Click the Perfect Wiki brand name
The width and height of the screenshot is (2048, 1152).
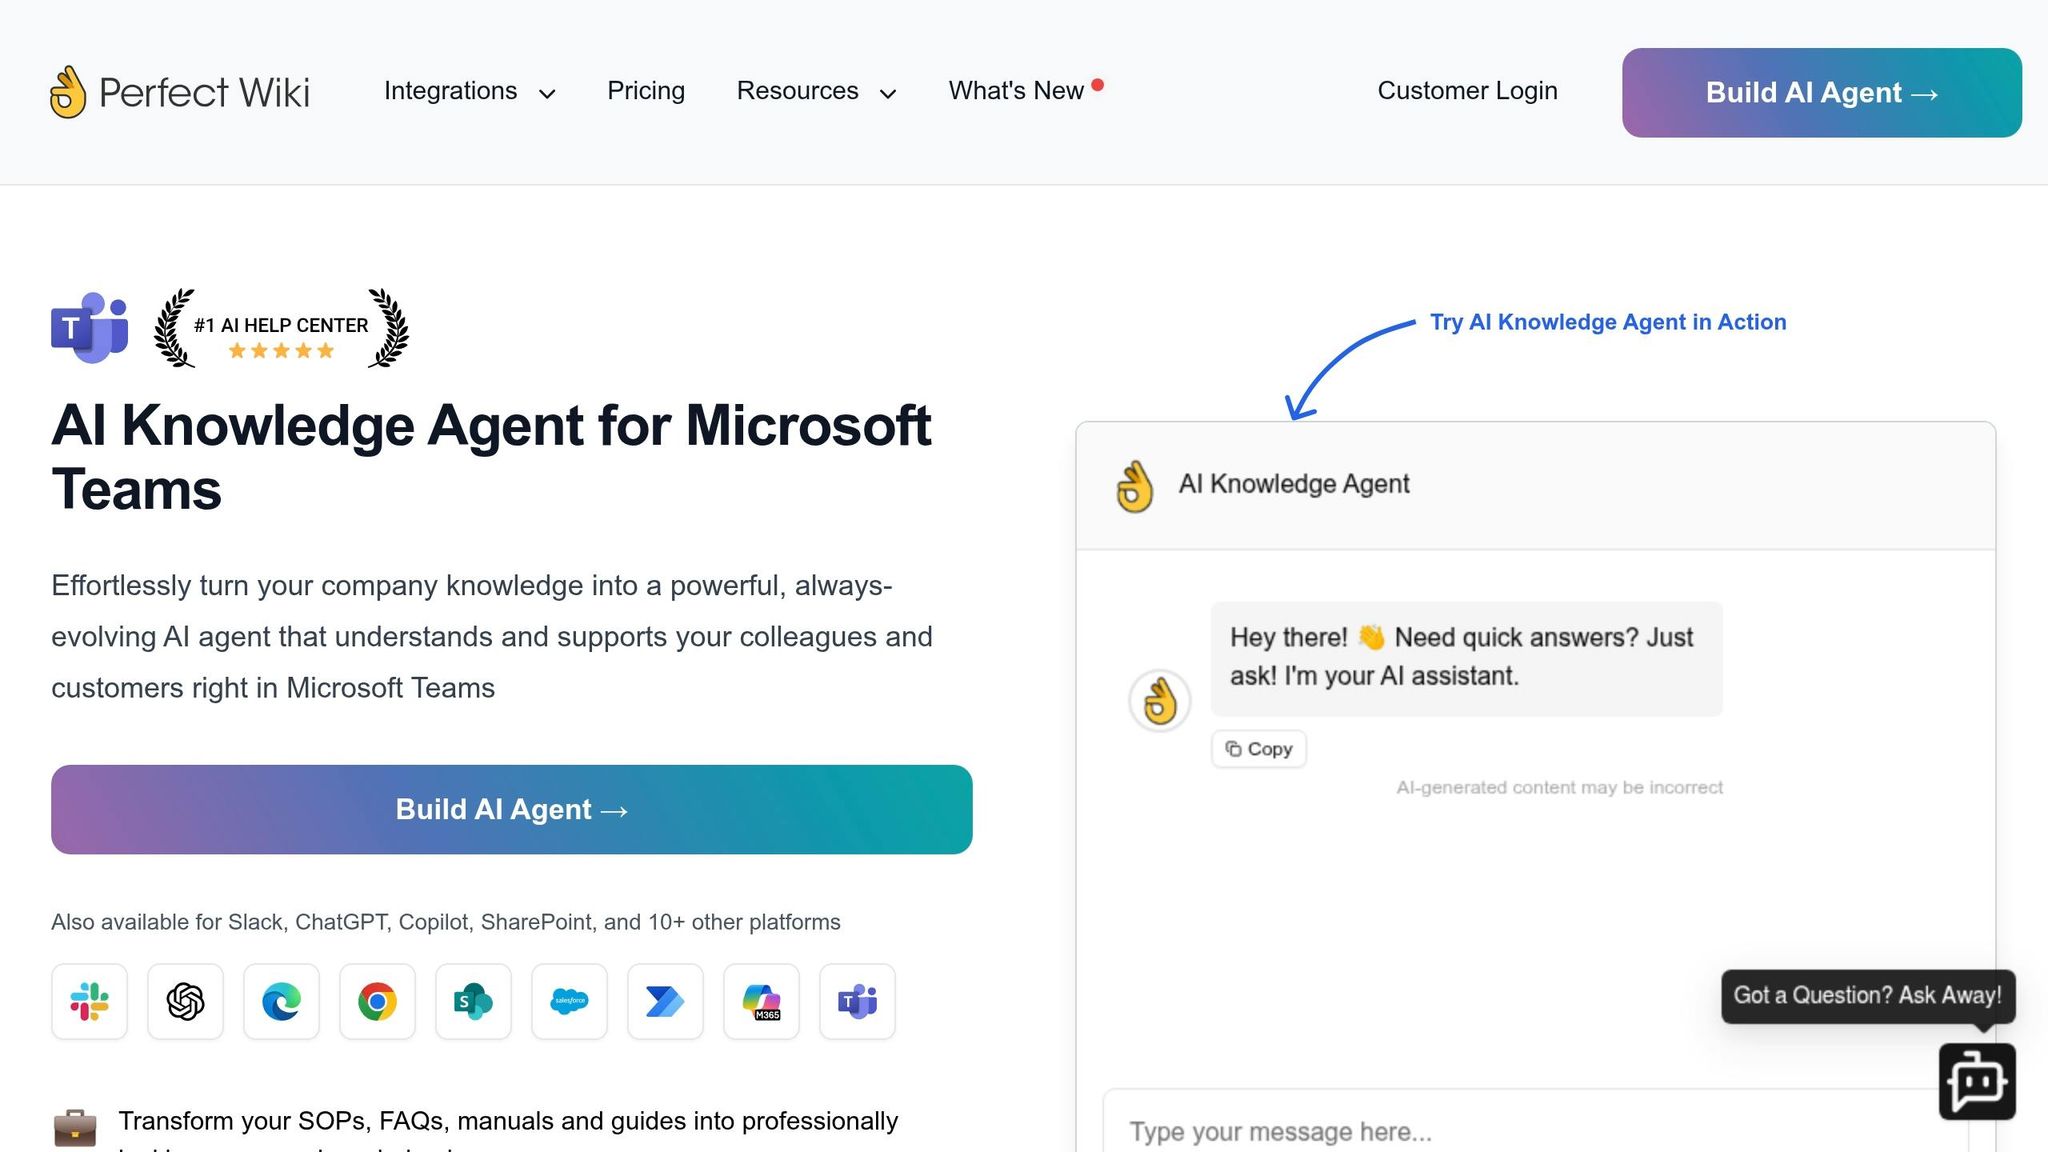tap(204, 93)
